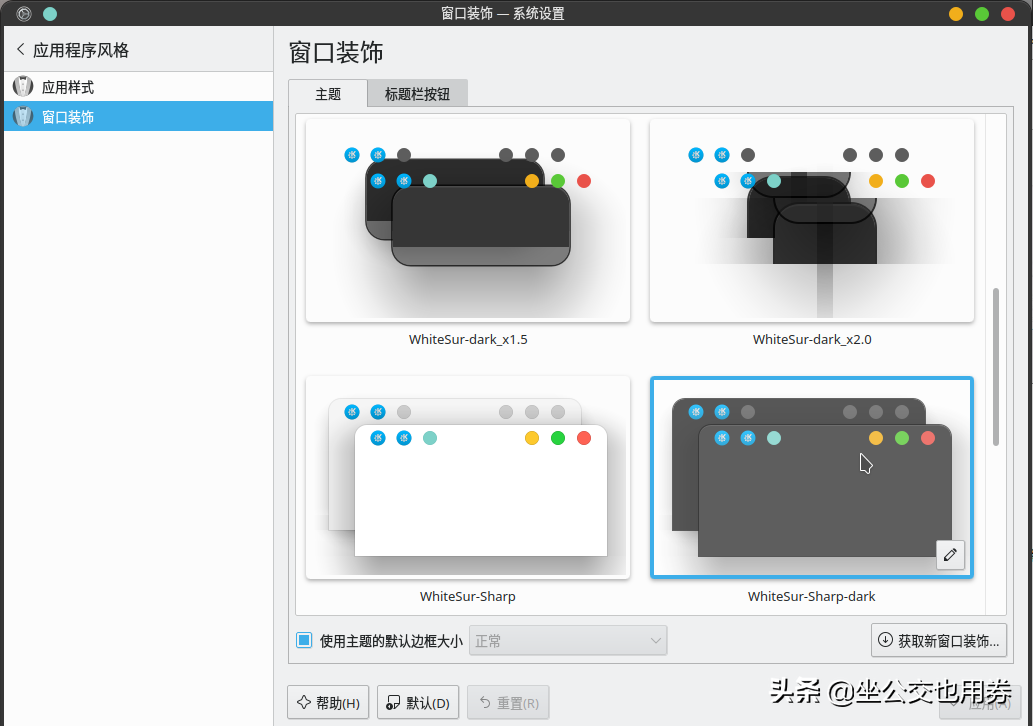Go back using the arrow beside 应用程序风格
This screenshot has height=726, width=1033.
click(20, 49)
